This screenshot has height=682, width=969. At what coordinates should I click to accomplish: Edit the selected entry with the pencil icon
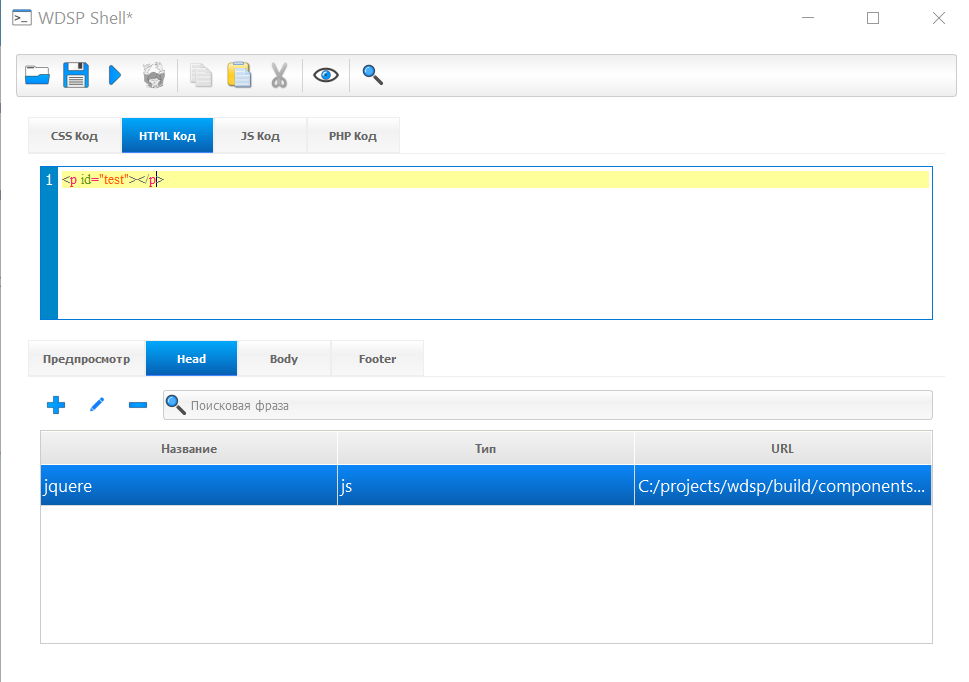pos(97,405)
